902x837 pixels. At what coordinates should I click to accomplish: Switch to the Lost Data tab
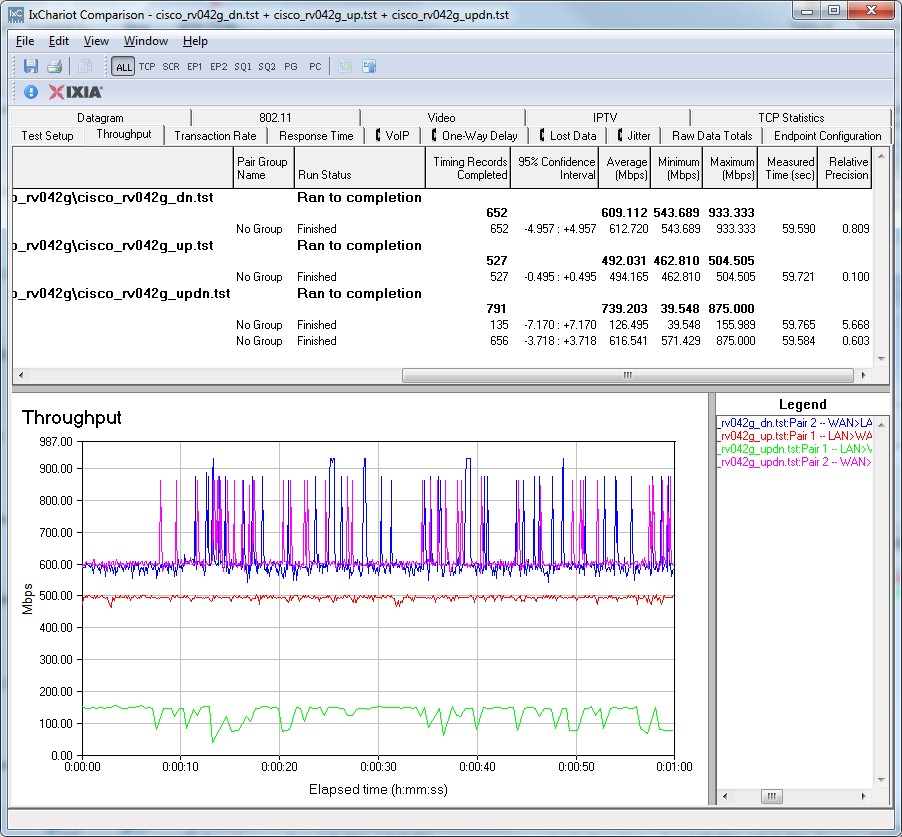click(x=568, y=136)
